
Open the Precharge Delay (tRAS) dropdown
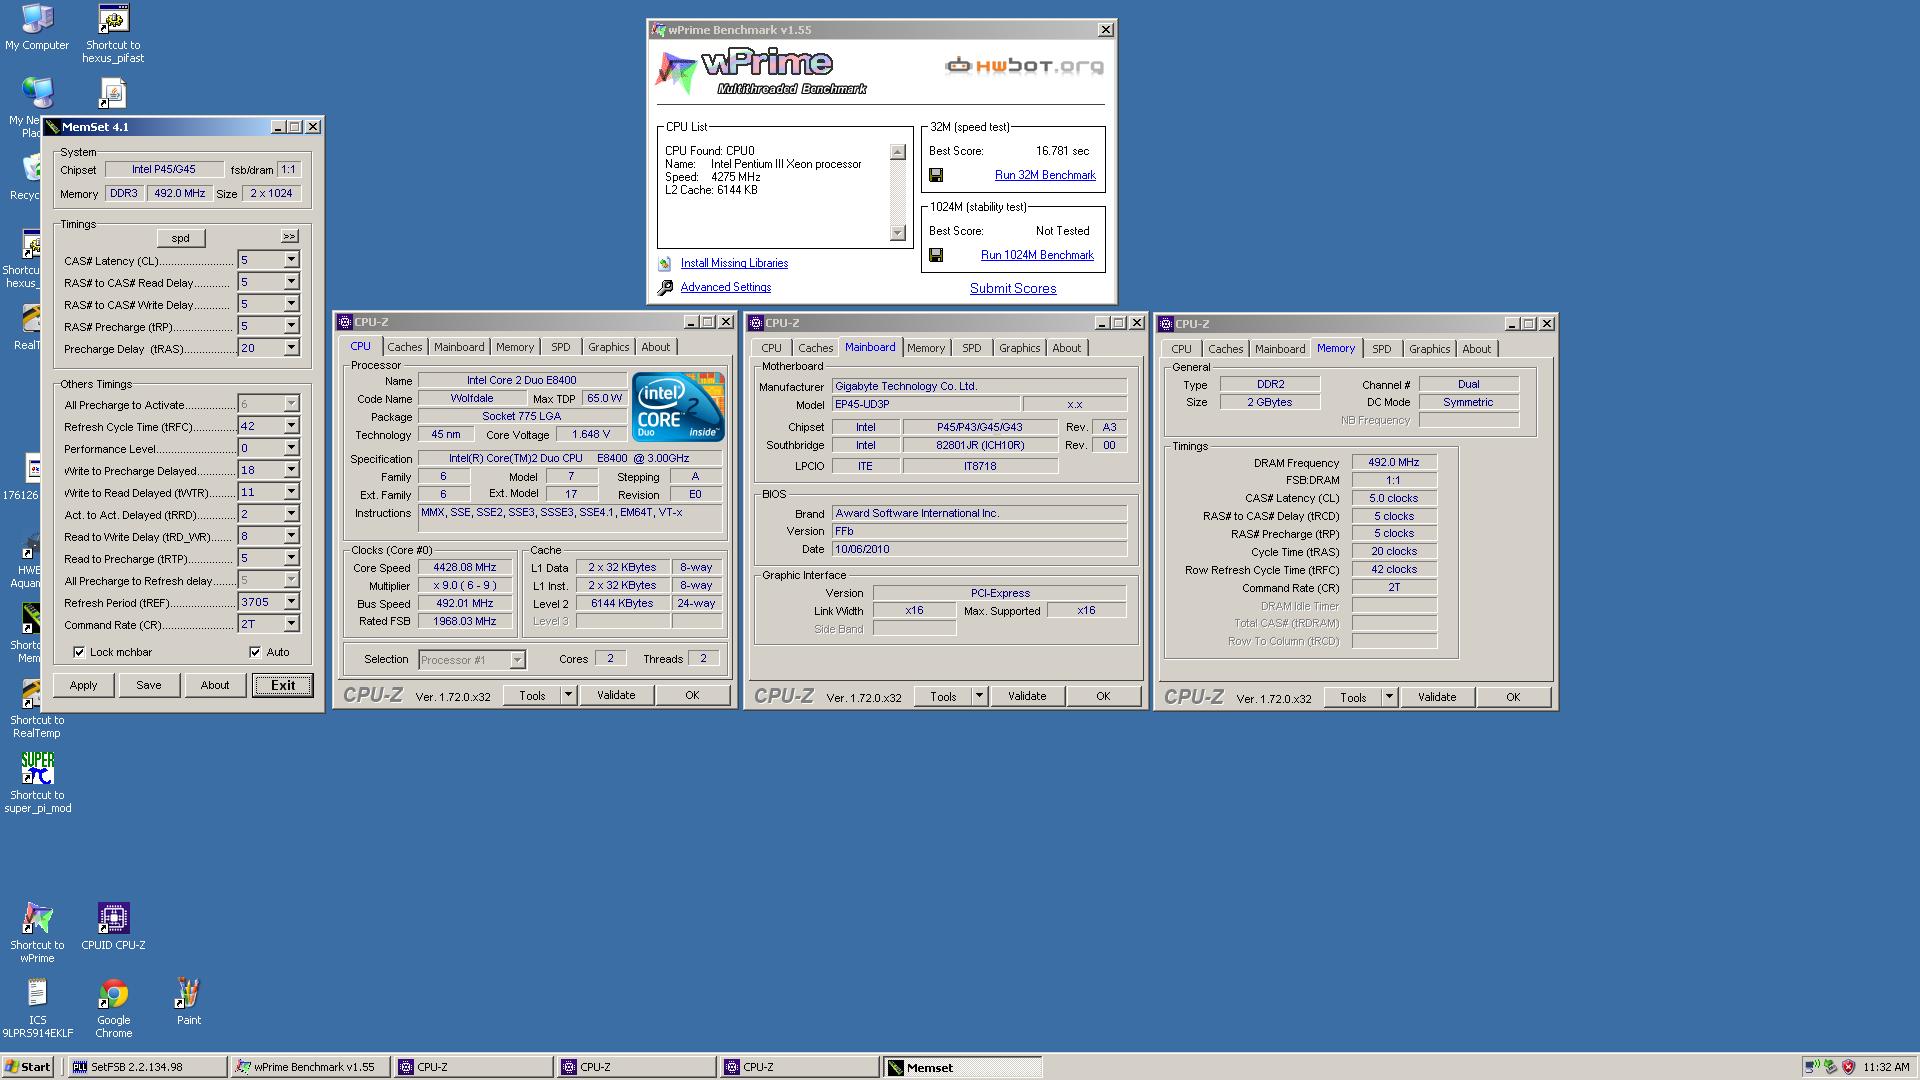(x=291, y=348)
